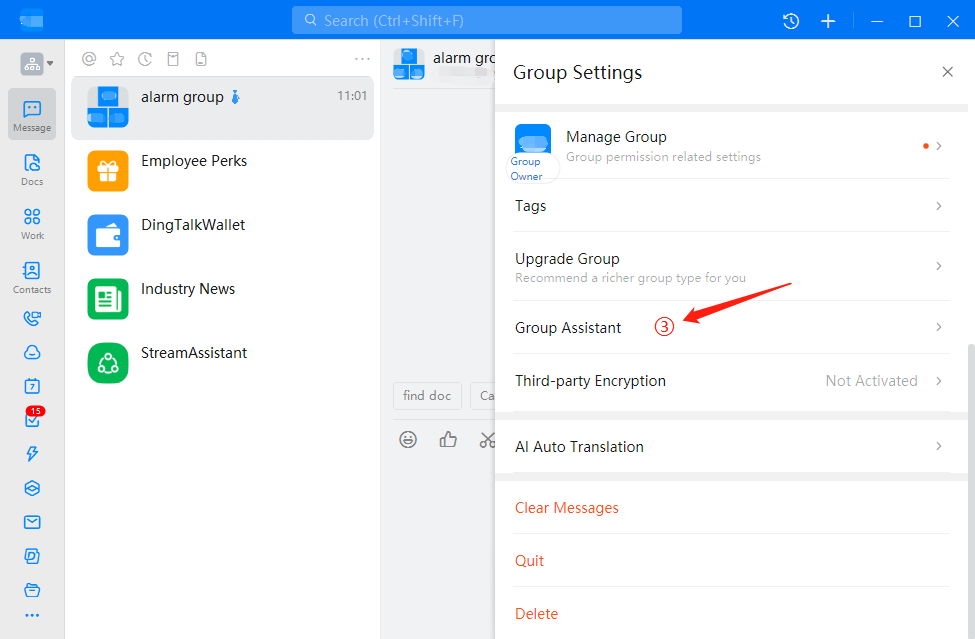Screen dimensions: 975x639
Task: Open the emoji picker smiley icon
Action: pos(408,439)
